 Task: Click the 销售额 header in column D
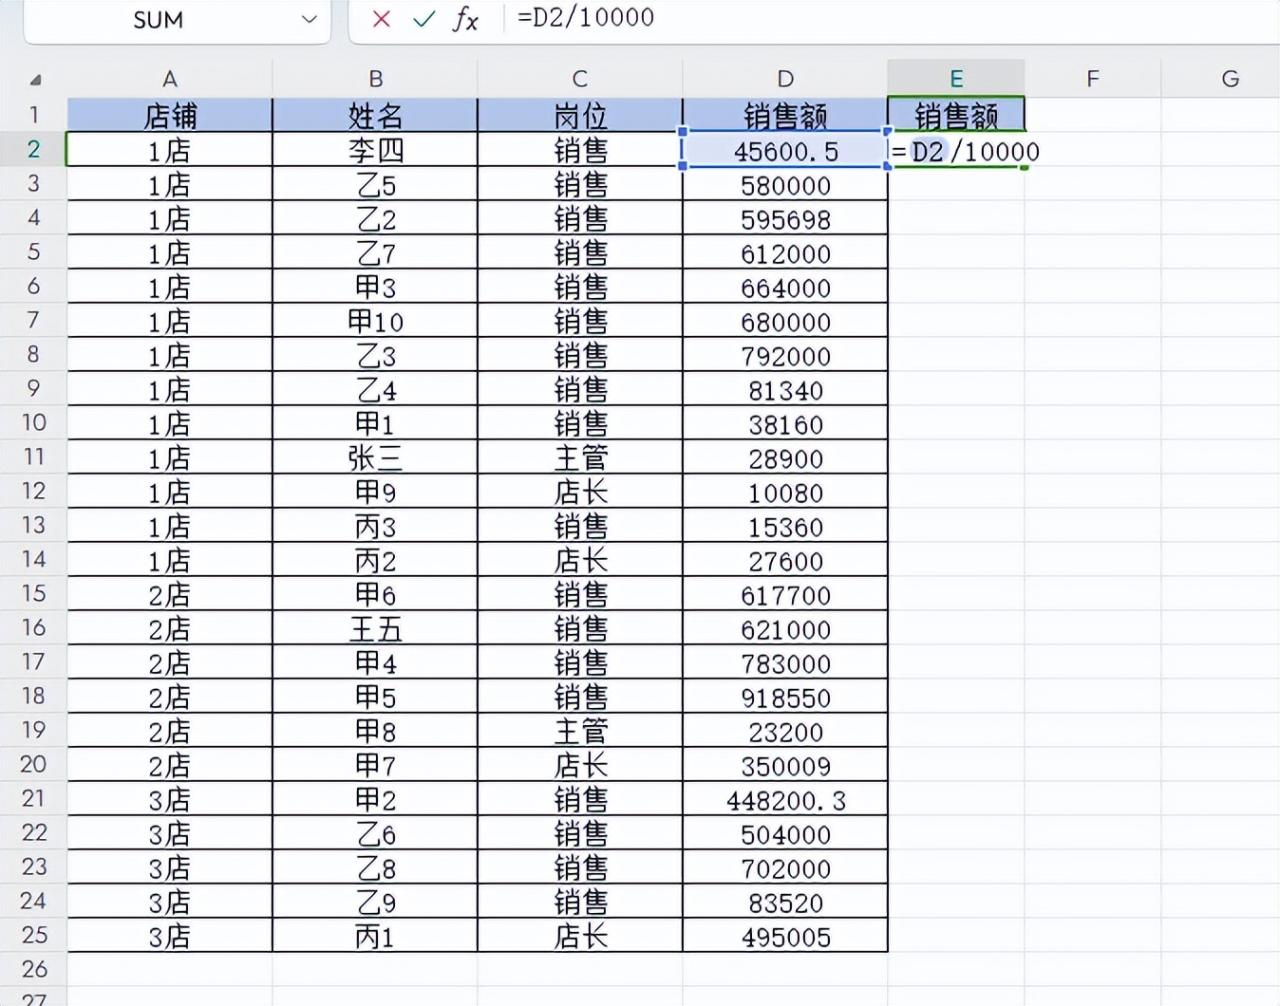click(785, 115)
